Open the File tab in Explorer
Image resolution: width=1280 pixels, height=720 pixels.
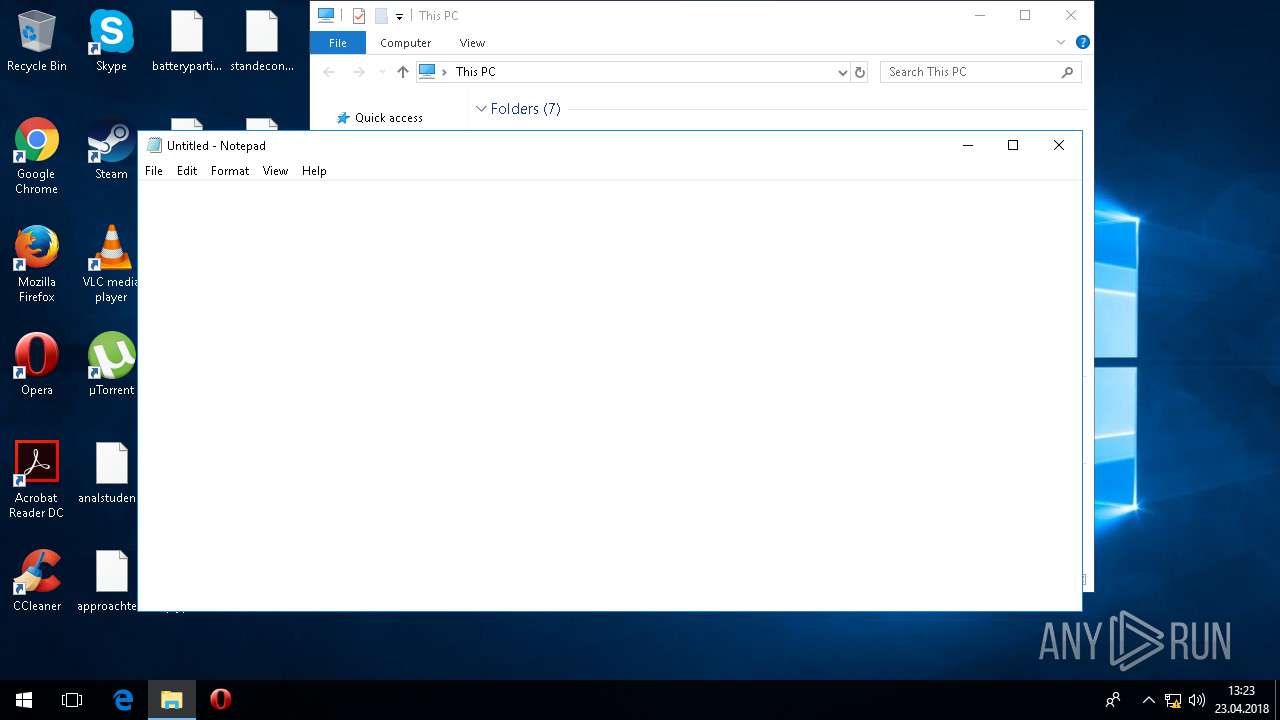338,43
